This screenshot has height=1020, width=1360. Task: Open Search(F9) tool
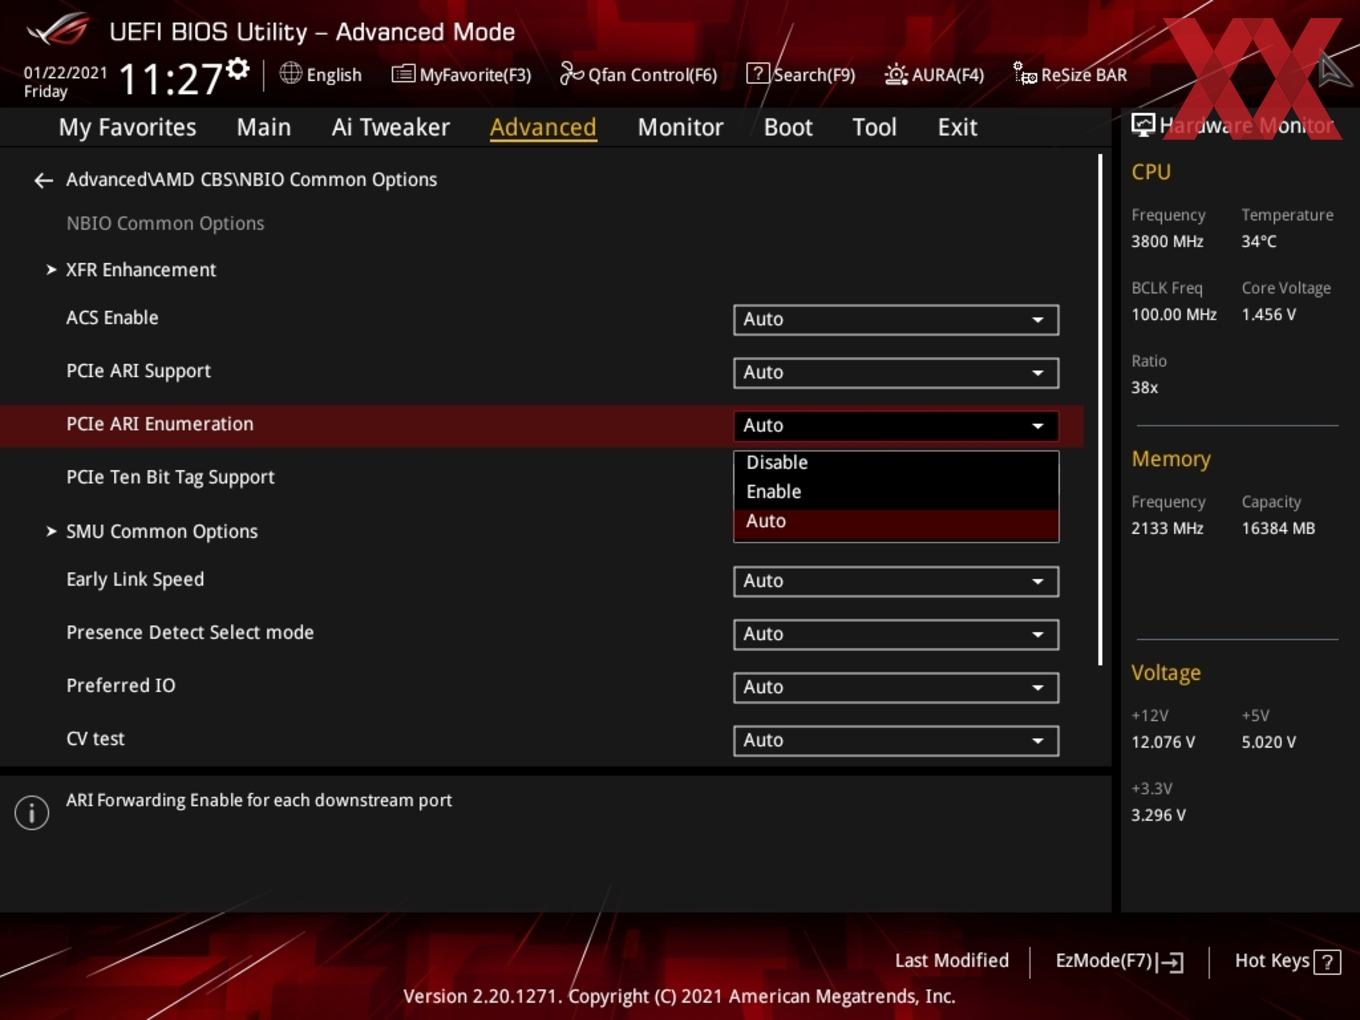click(801, 75)
